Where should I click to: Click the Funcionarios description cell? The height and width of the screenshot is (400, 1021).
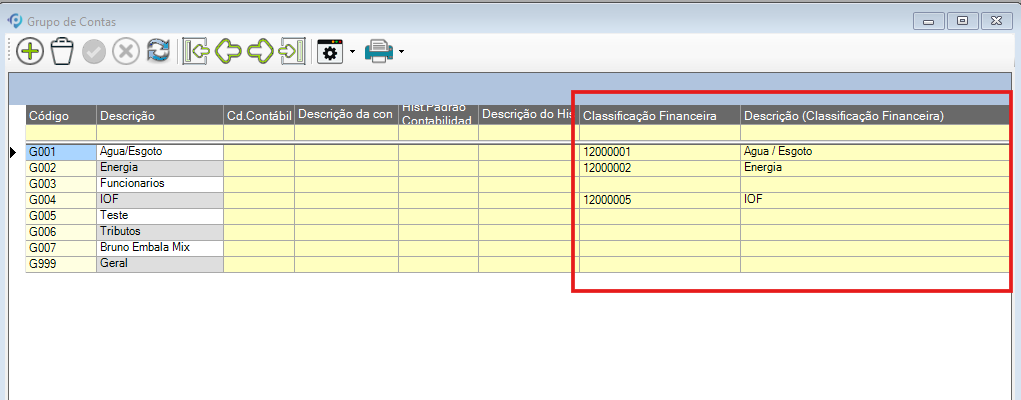pyautogui.click(x=159, y=184)
